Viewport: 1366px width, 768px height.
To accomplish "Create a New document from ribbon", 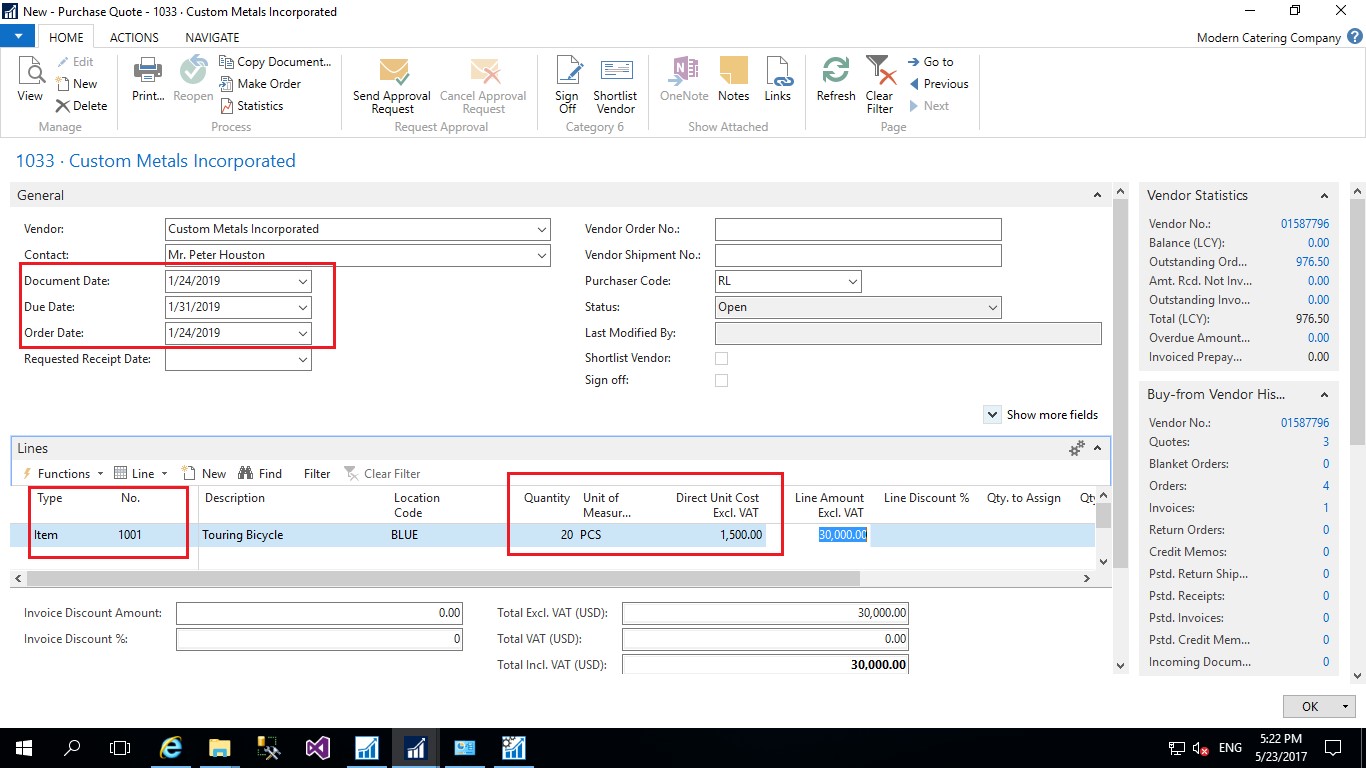I will (x=77, y=84).
